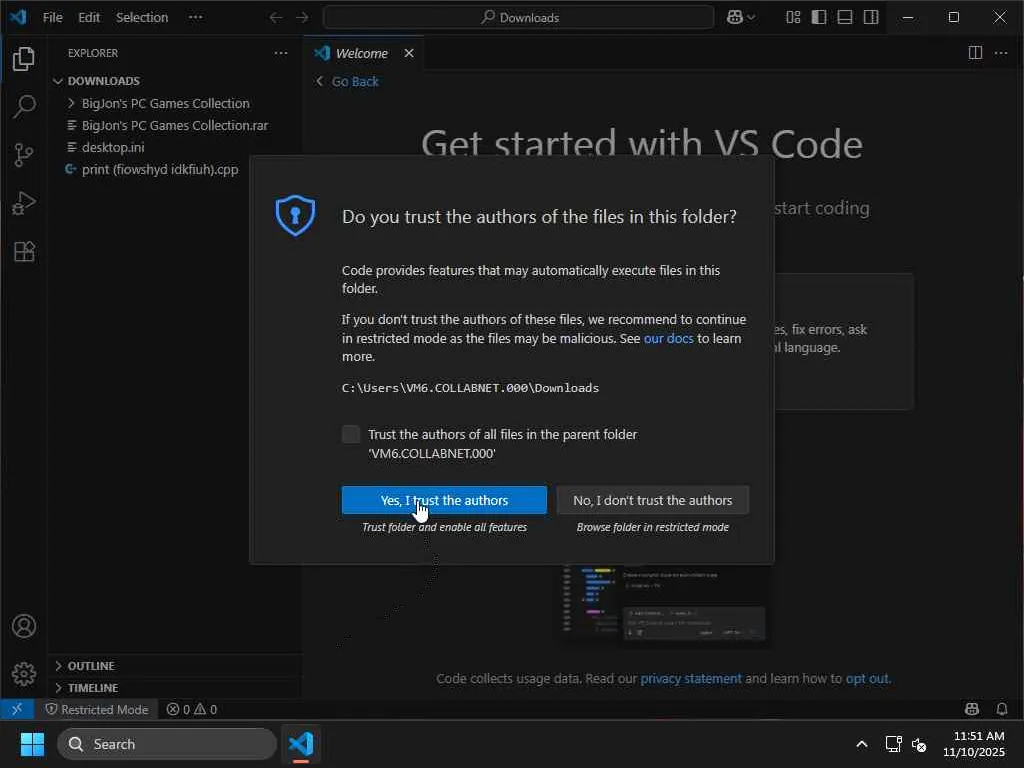The width and height of the screenshot is (1024, 768).
Task: Select the Welcome tab
Action: tap(361, 53)
